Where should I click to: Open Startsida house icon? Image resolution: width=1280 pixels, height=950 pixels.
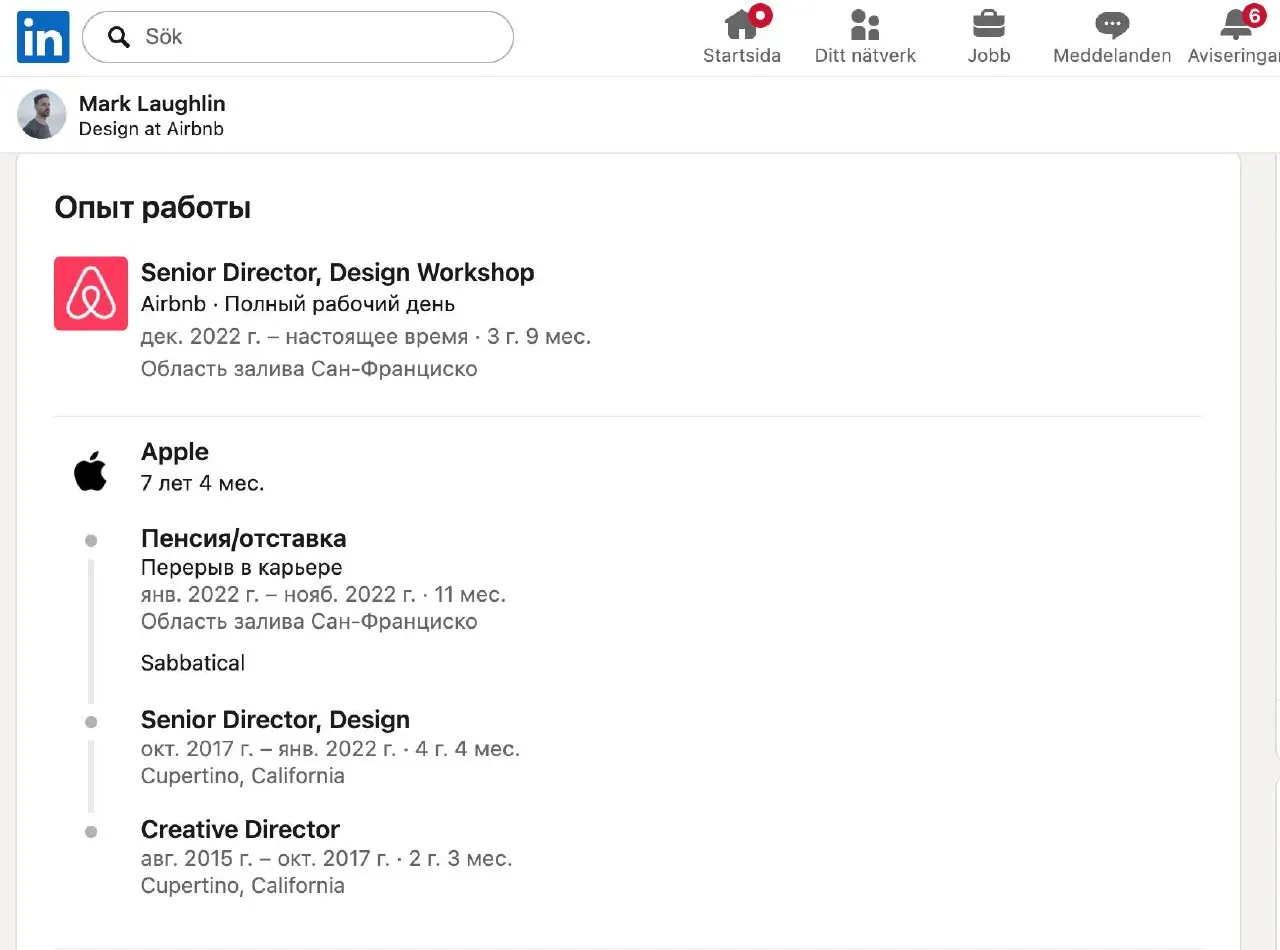tap(741, 23)
